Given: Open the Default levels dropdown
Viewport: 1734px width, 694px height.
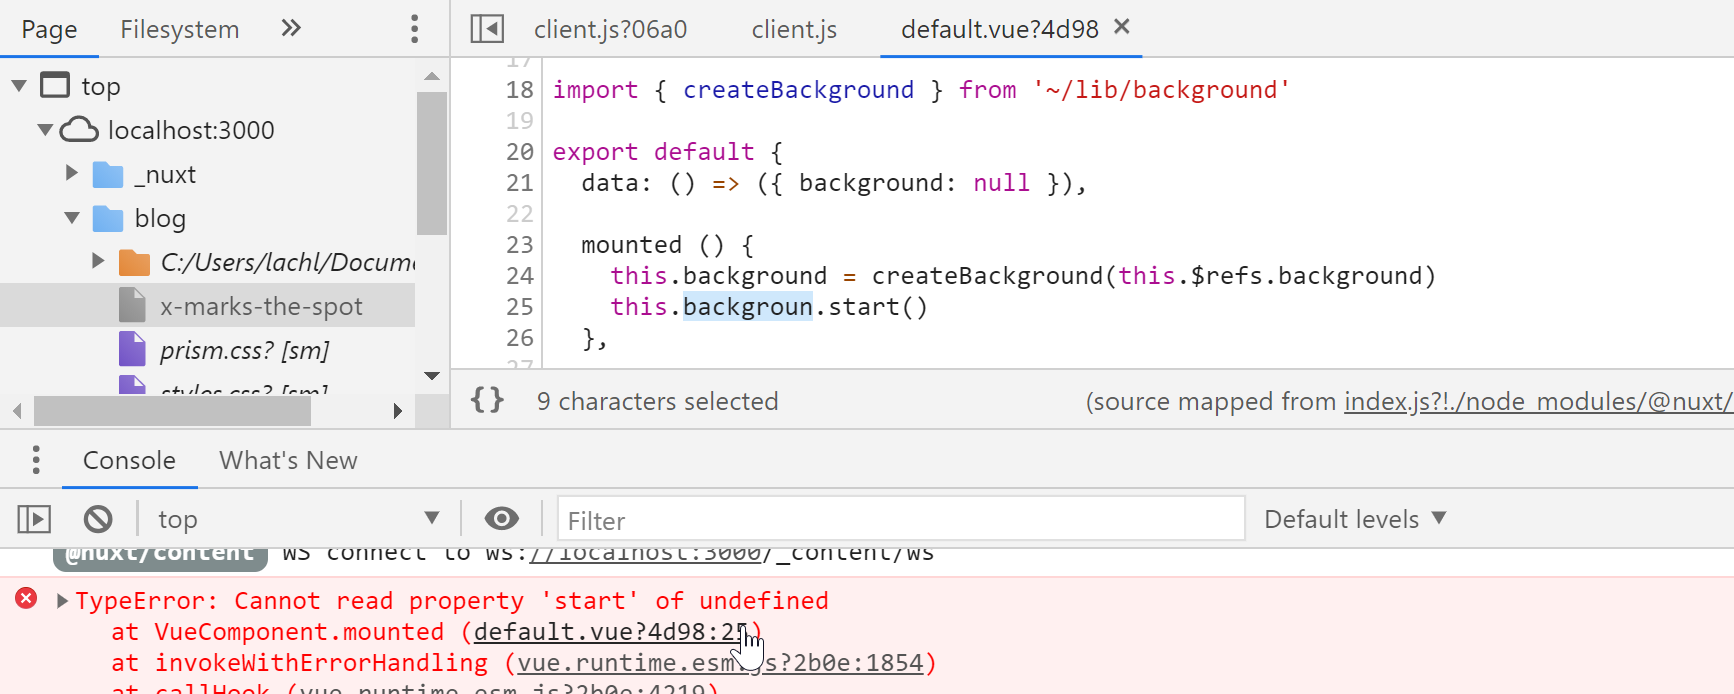Looking at the screenshot, I should 1355,519.
